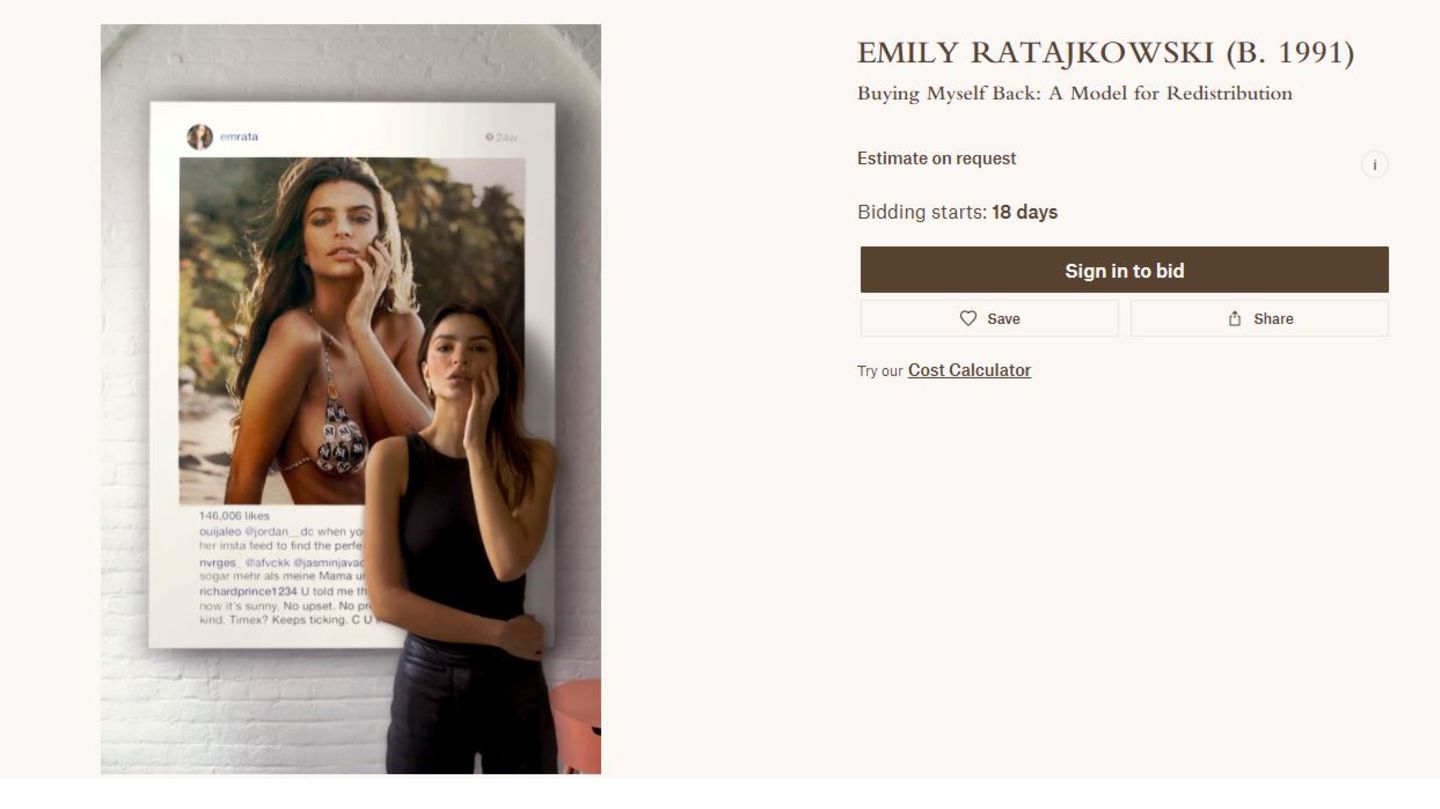Viewport: 1440px width, 809px height.
Task: Click the heart icon beside Save
Action: click(968, 318)
